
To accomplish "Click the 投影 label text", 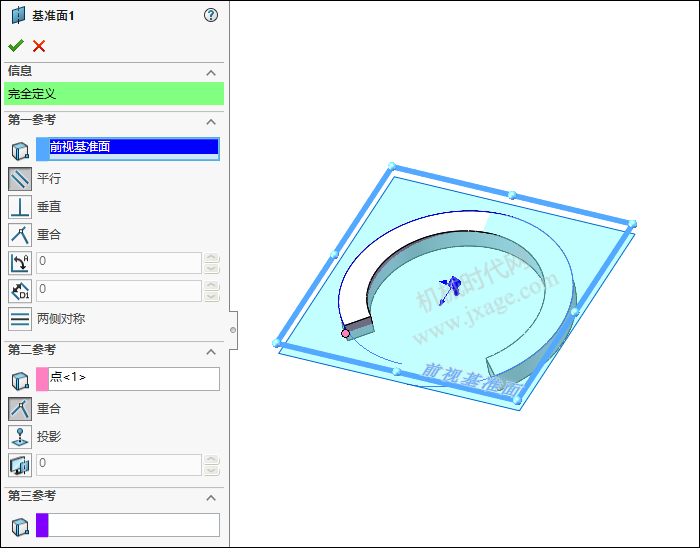I will point(49,436).
